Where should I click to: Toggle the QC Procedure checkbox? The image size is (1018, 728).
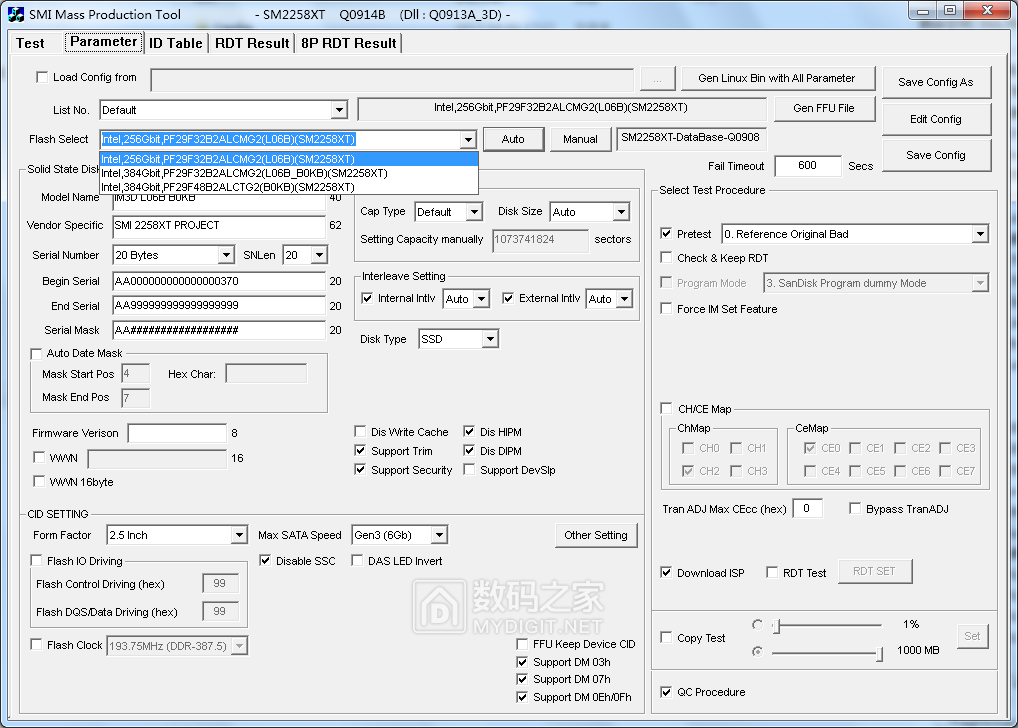click(x=667, y=692)
